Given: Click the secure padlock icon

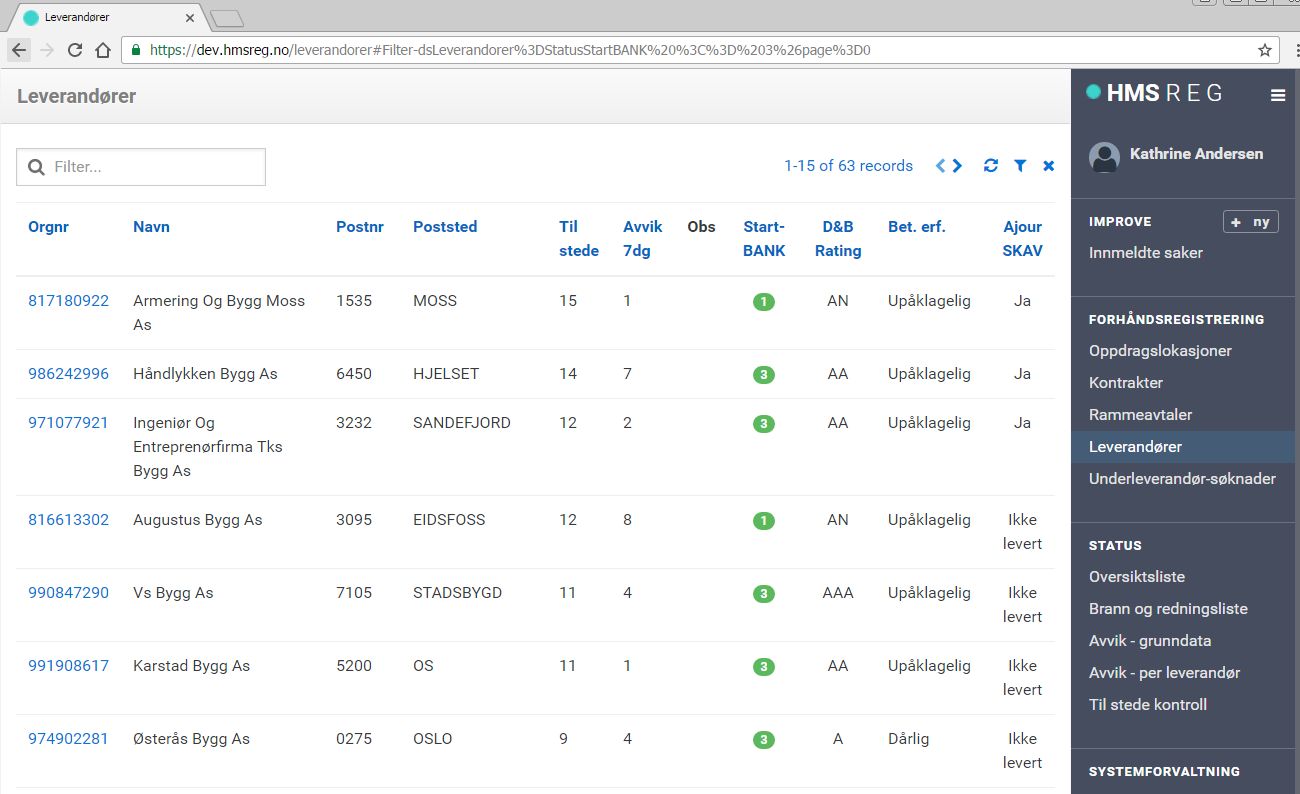Looking at the screenshot, I should point(135,50).
